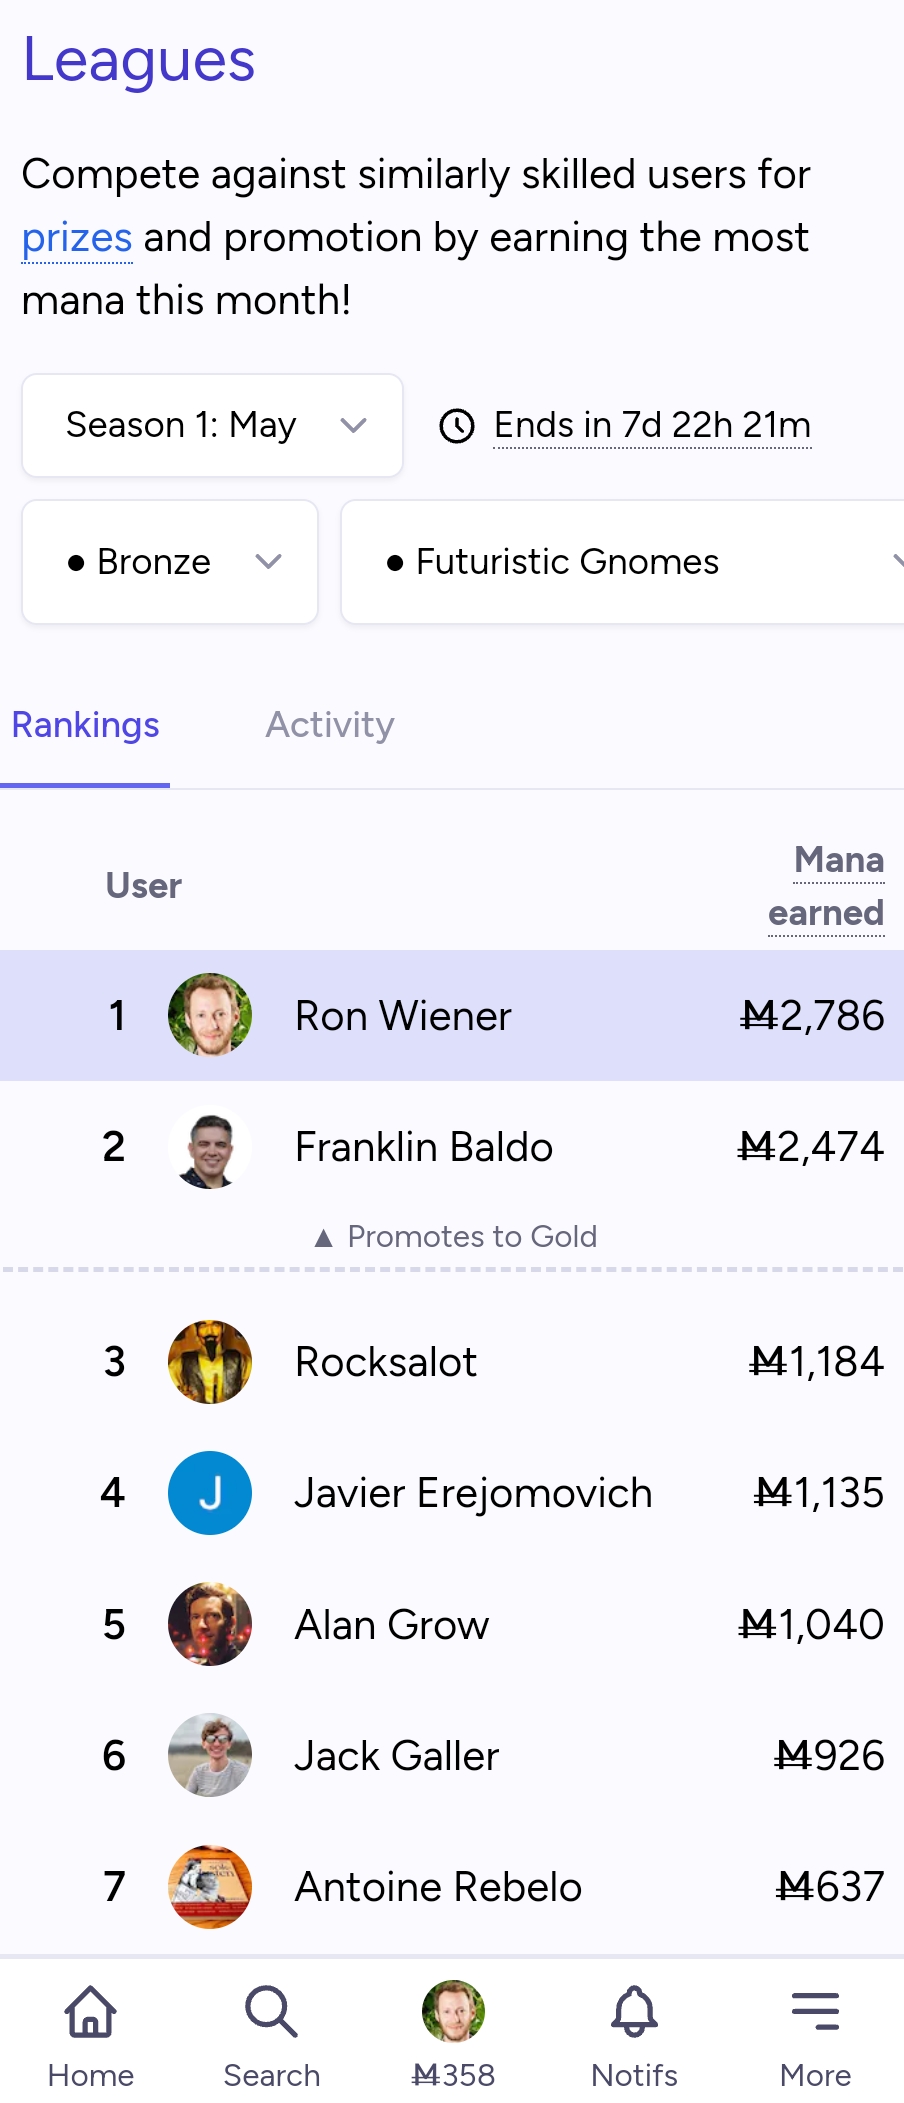Viewport: 904px width, 2103px height.
Task: Expand the Futuristic Gnomes group dropdown
Action: tap(622, 562)
